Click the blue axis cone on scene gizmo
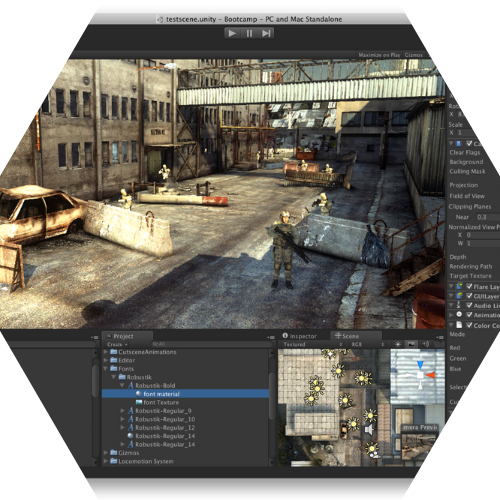This screenshot has height=500, width=500. (420, 364)
